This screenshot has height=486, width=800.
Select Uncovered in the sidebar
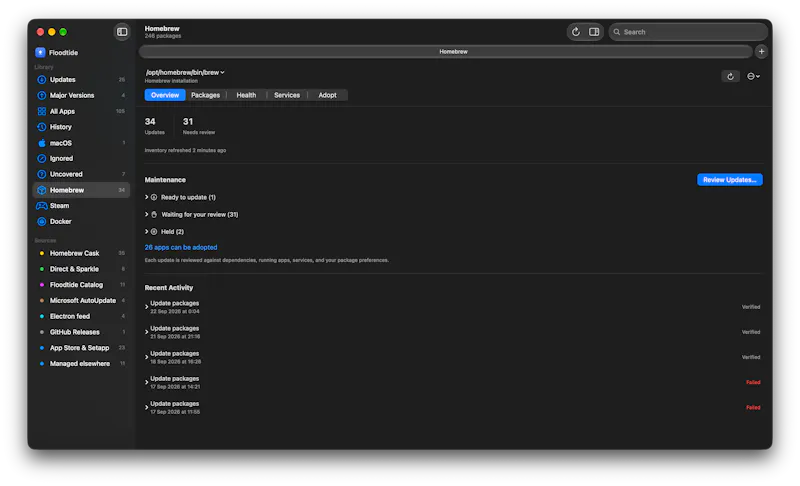pyautogui.click(x=81, y=174)
